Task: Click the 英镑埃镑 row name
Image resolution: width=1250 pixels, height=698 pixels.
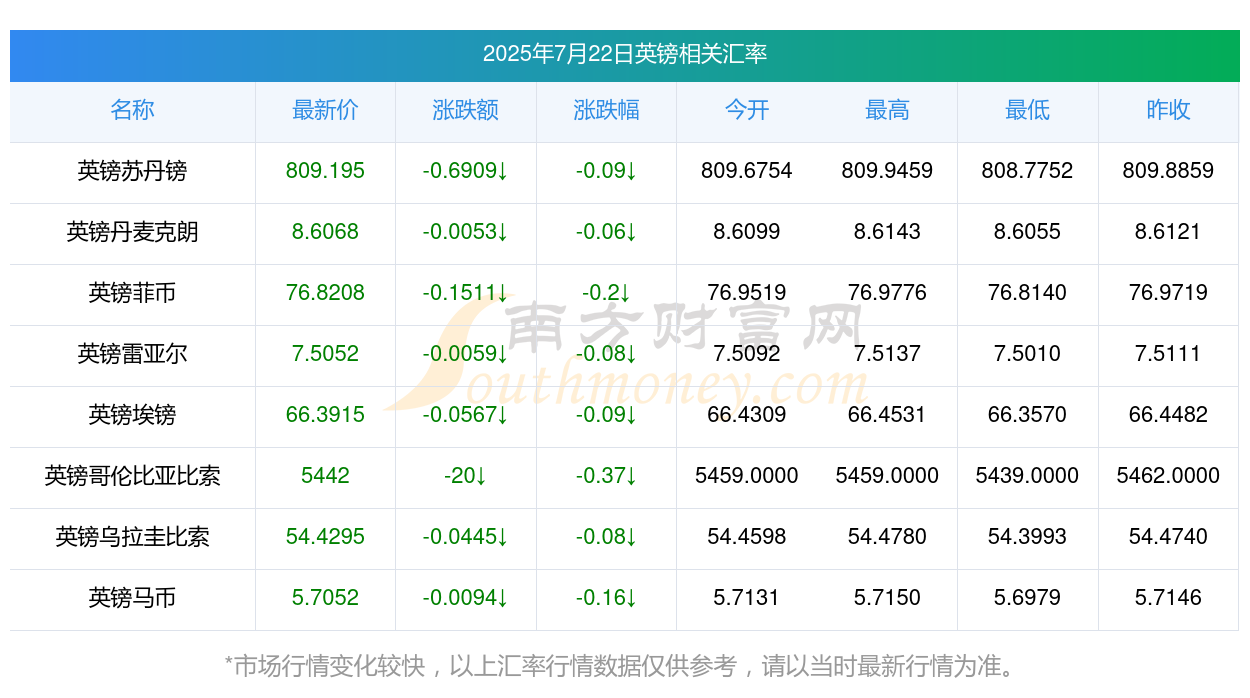Action: (x=132, y=415)
